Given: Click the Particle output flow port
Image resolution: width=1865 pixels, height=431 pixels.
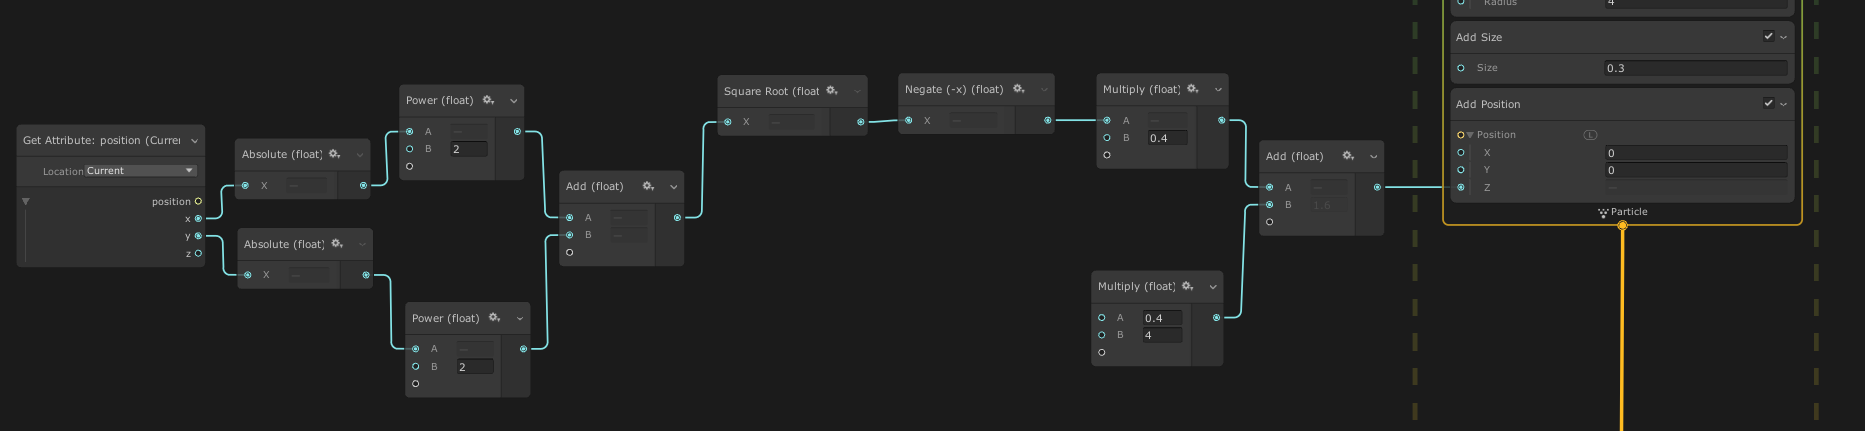Looking at the screenshot, I should click(1622, 225).
